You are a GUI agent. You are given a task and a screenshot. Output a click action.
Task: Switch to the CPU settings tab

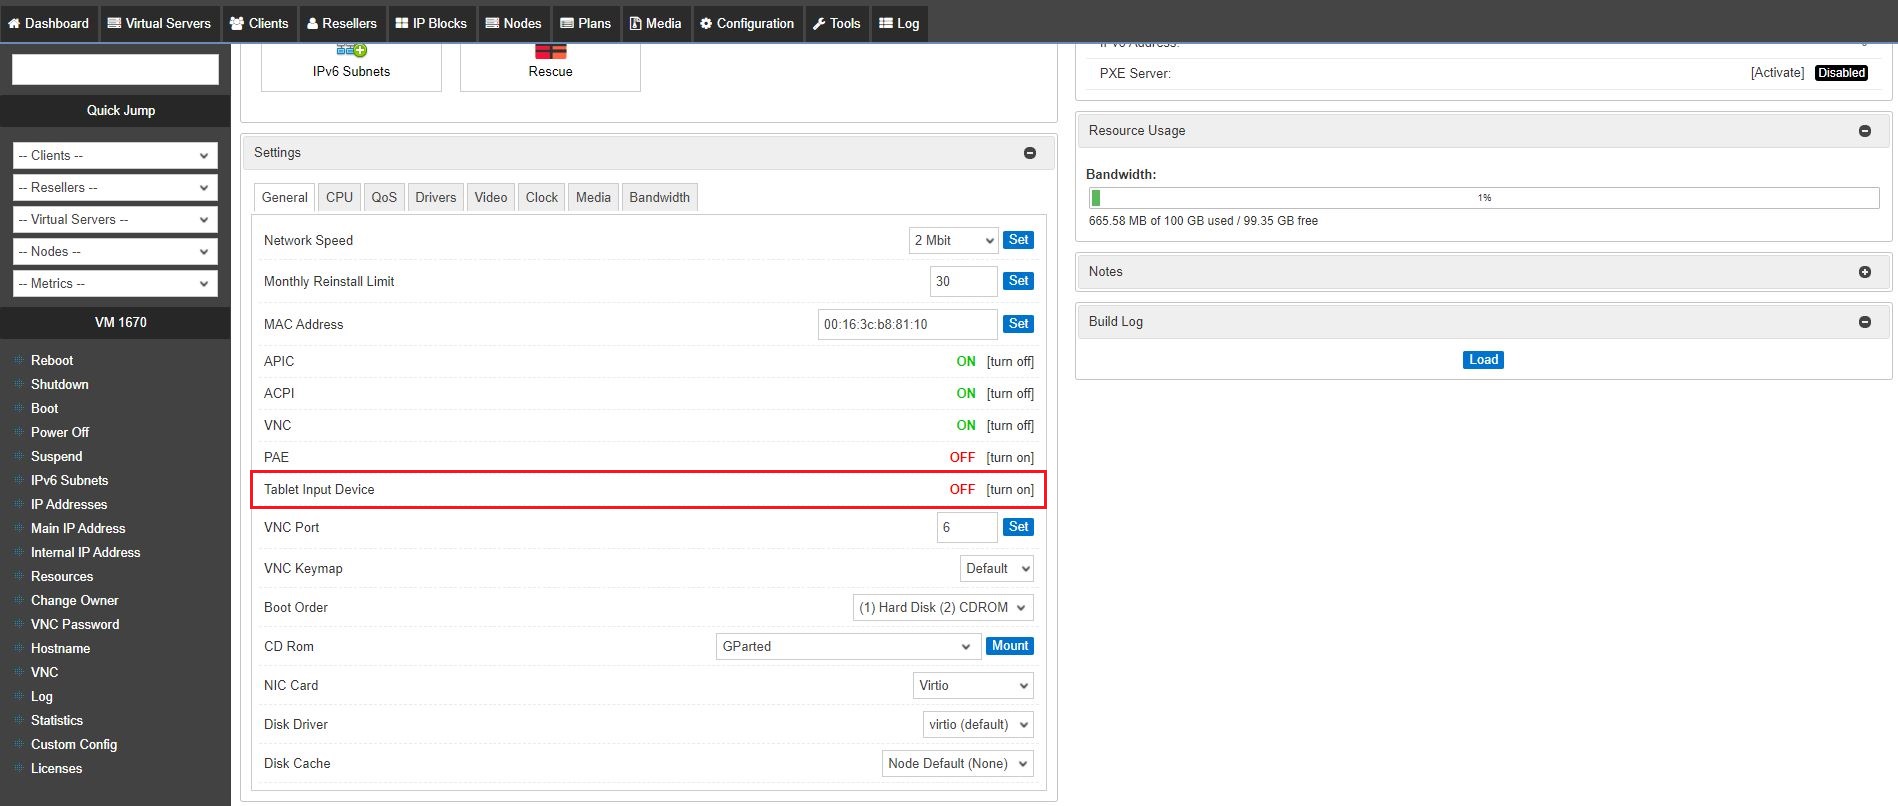tap(339, 198)
